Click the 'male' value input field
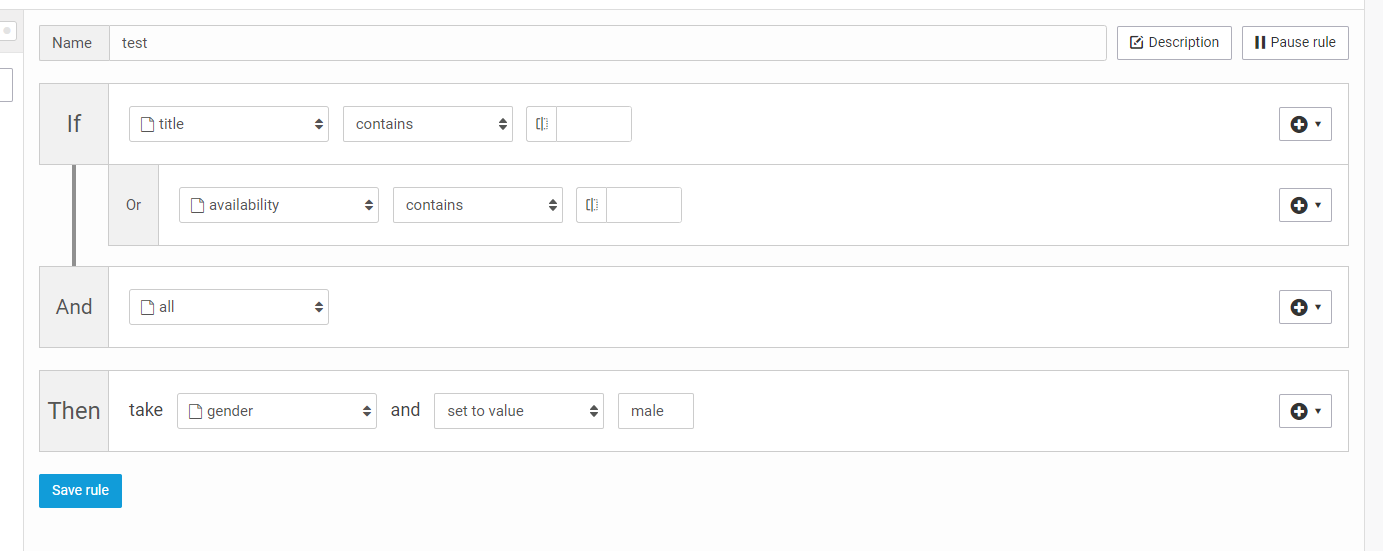 point(656,411)
